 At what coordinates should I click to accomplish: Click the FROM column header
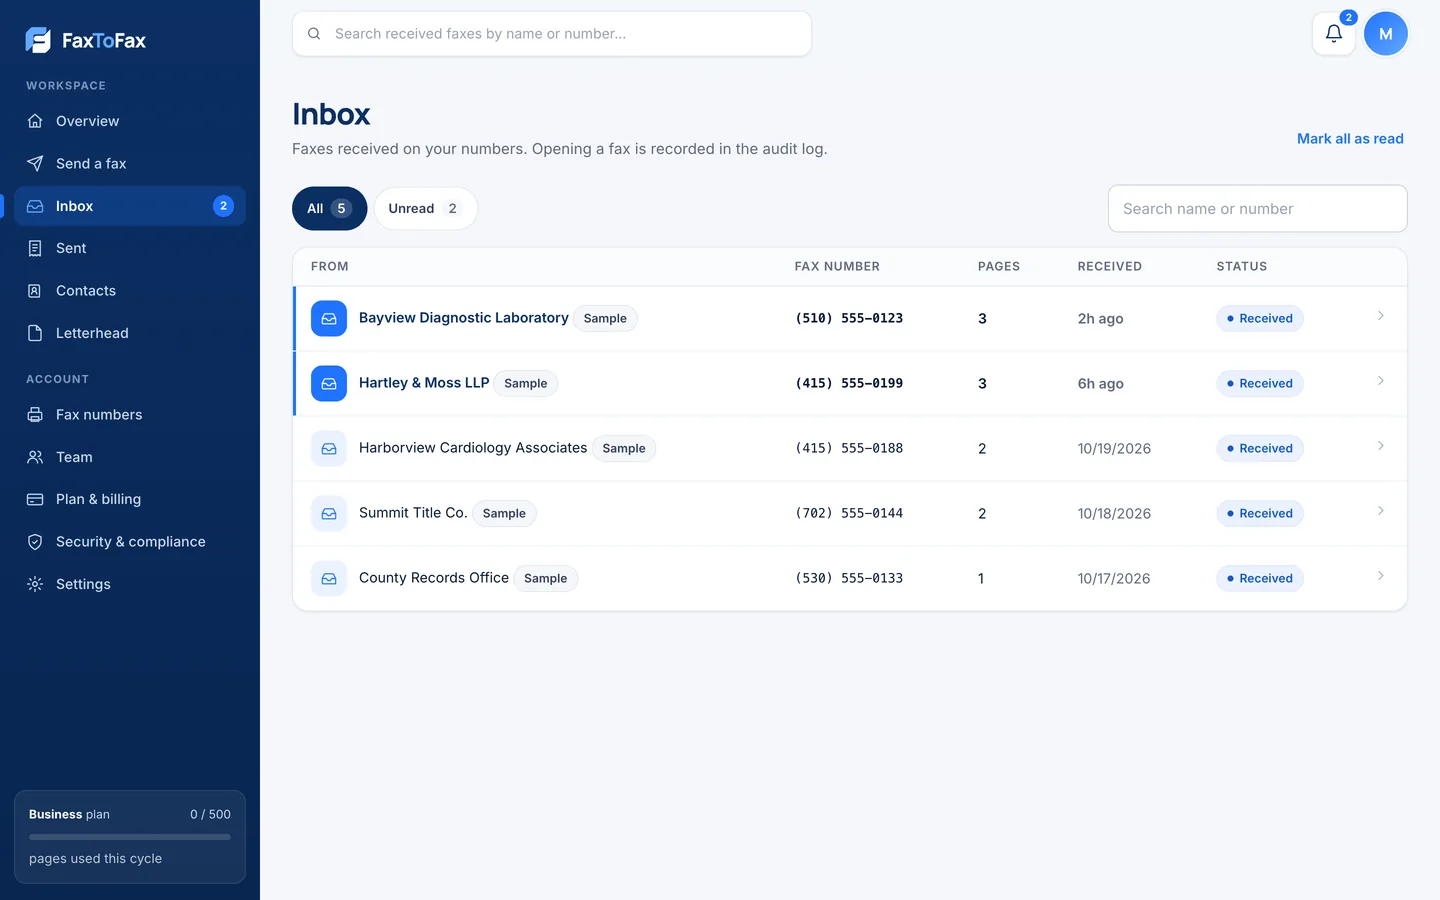point(330,267)
